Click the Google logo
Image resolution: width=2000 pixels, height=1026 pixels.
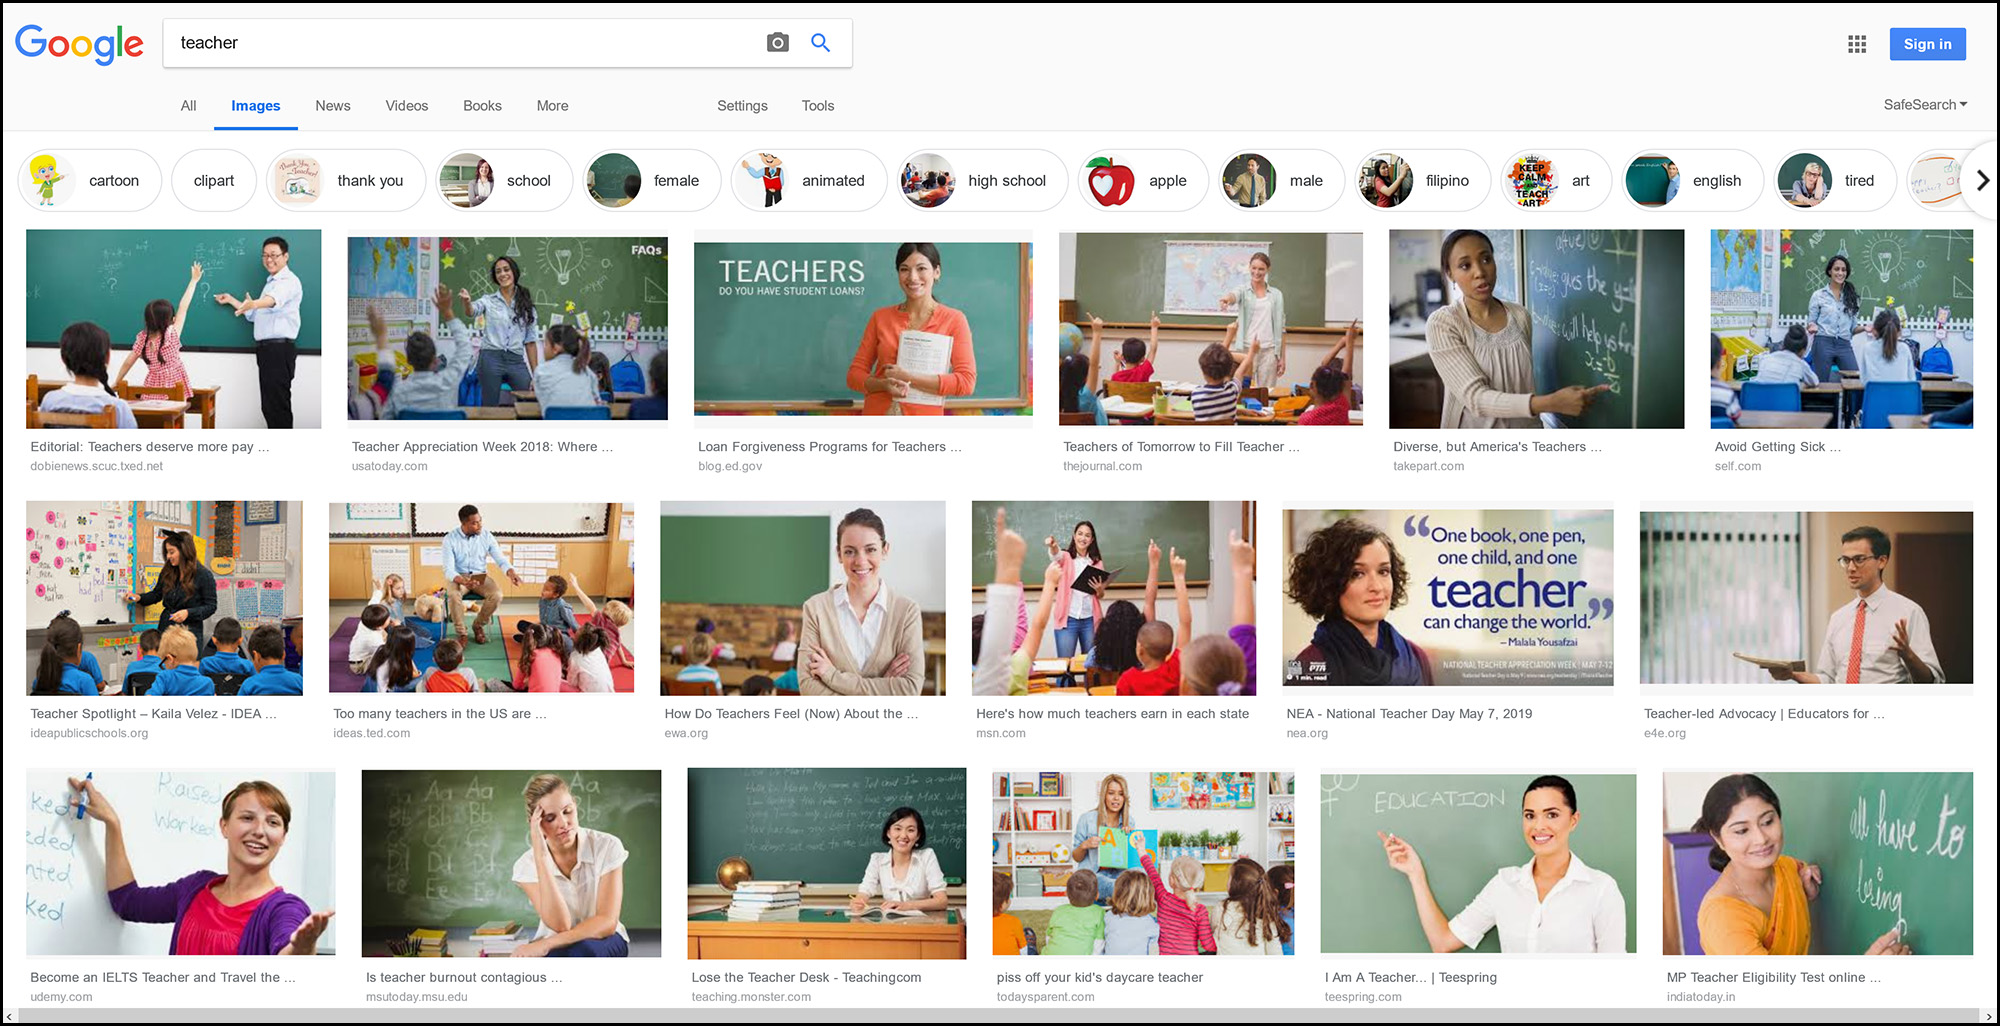tap(79, 44)
